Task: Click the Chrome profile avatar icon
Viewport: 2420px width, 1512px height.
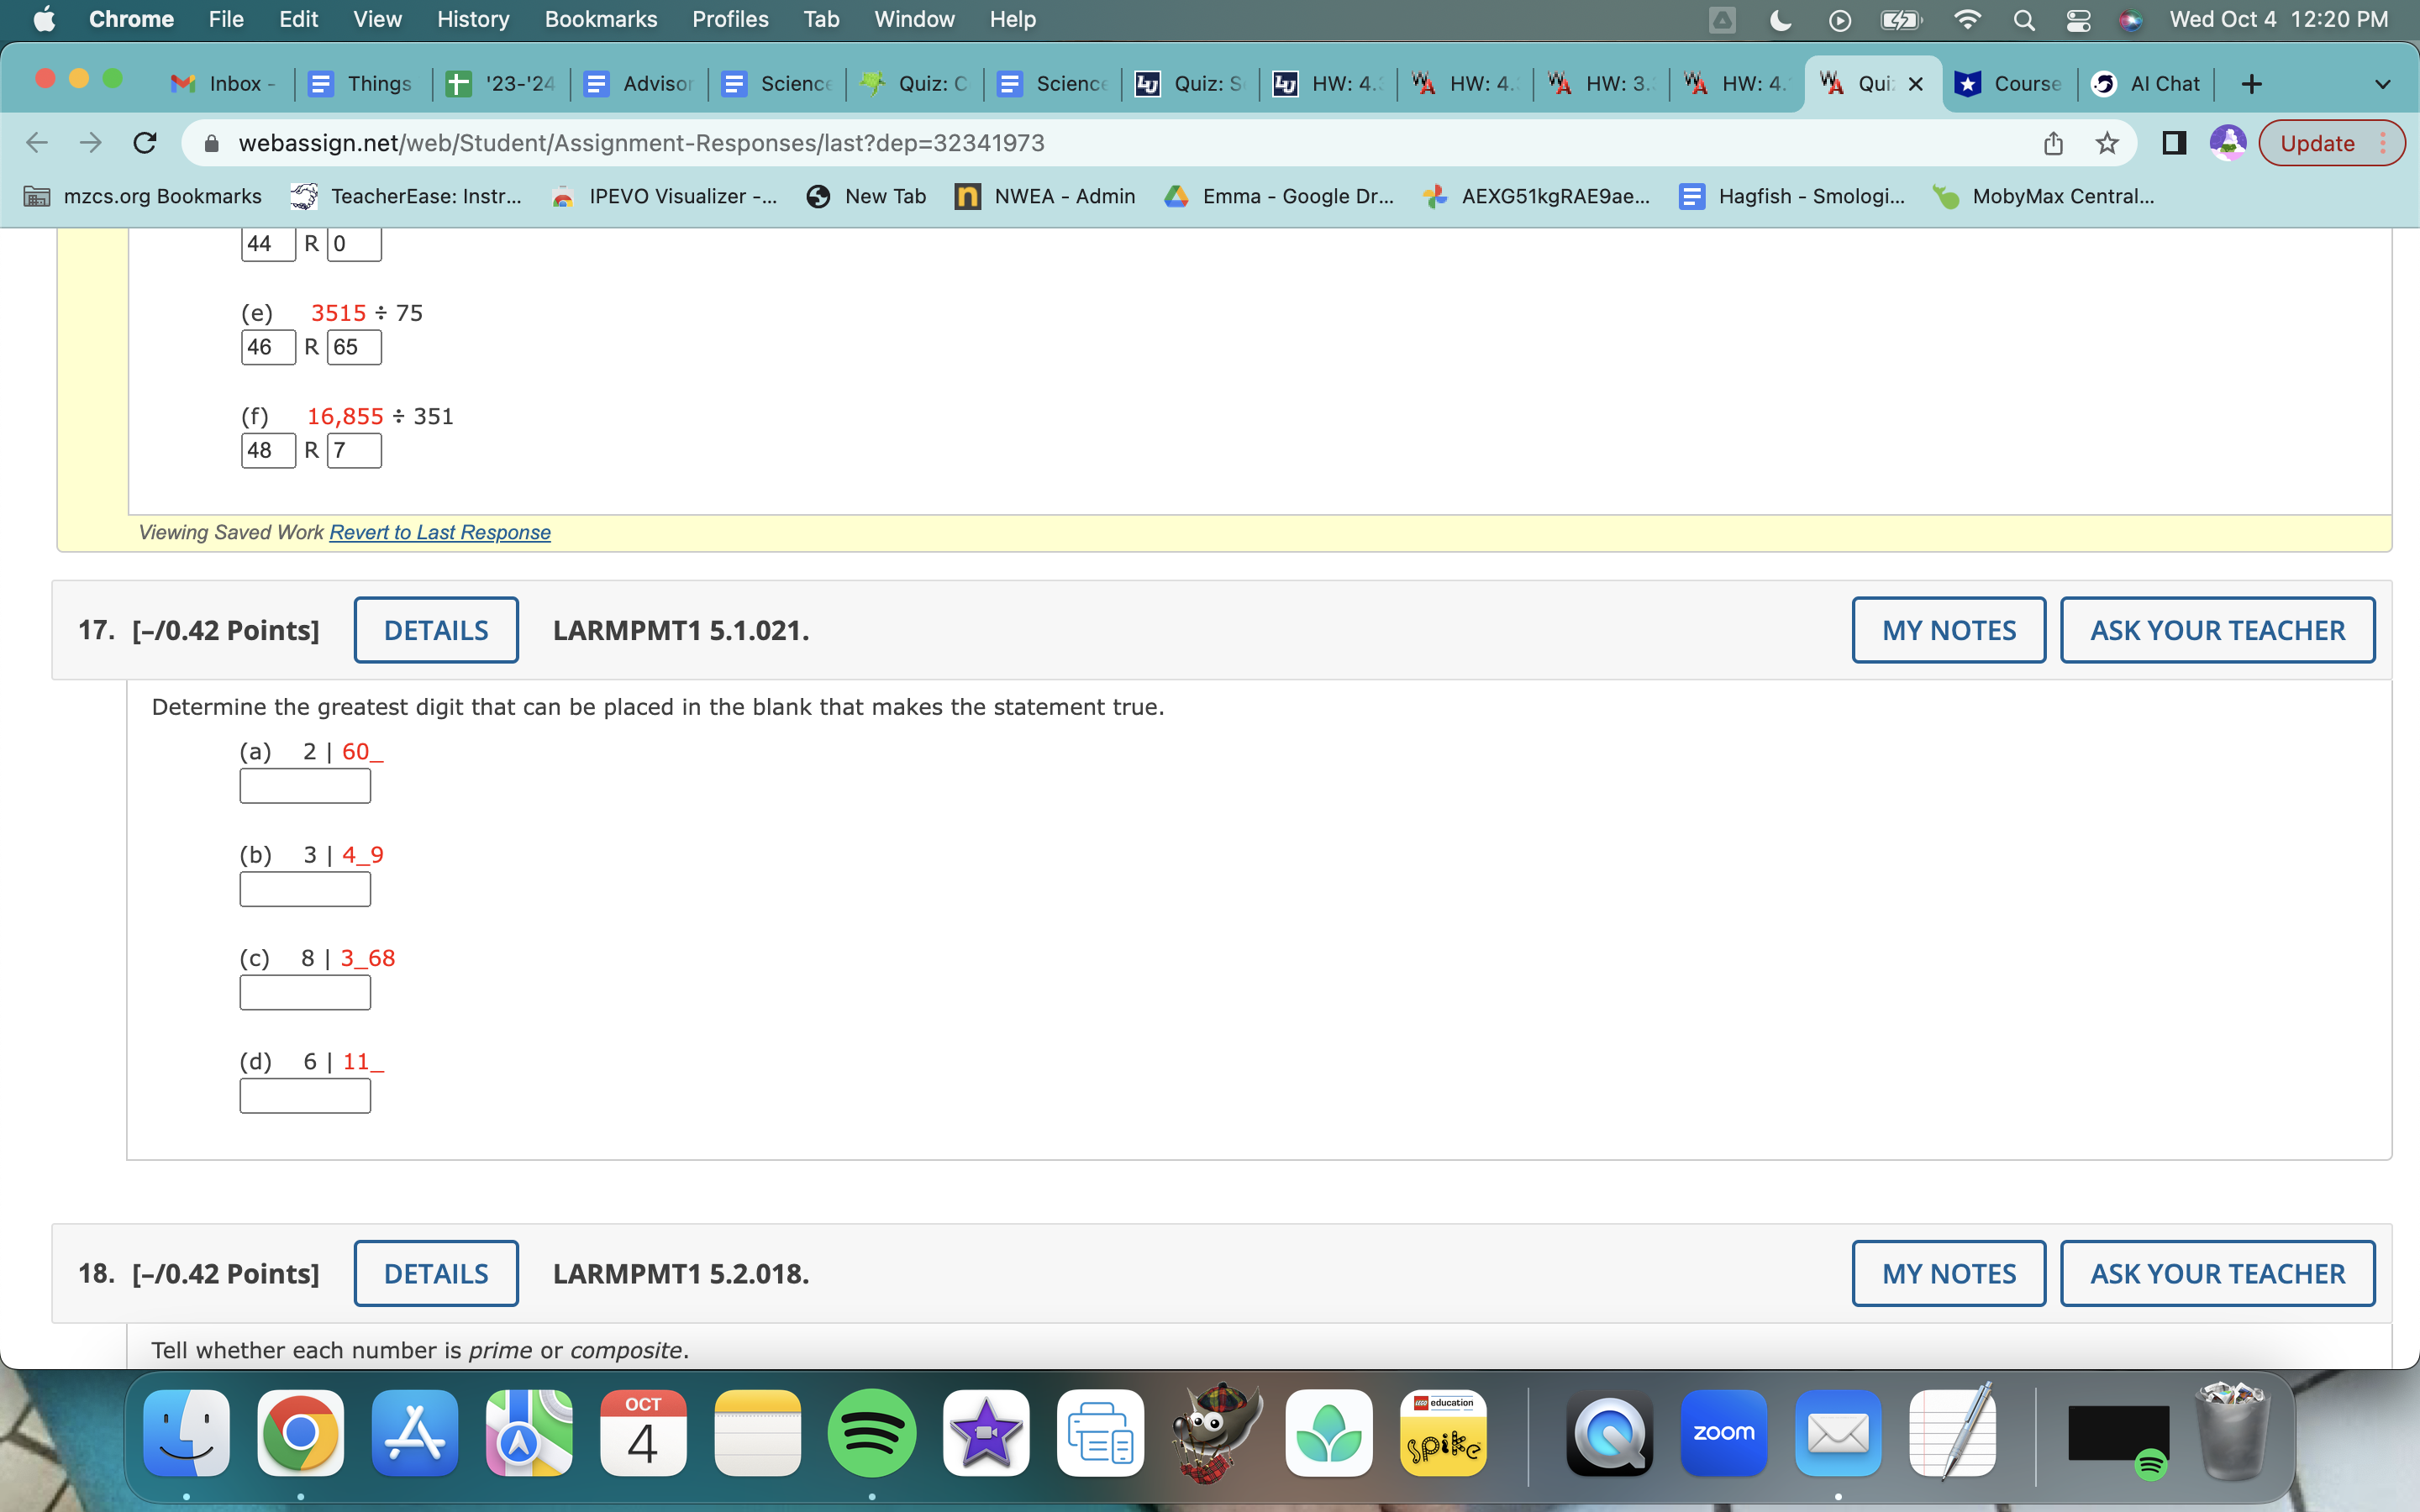Action: (x=2229, y=143)
